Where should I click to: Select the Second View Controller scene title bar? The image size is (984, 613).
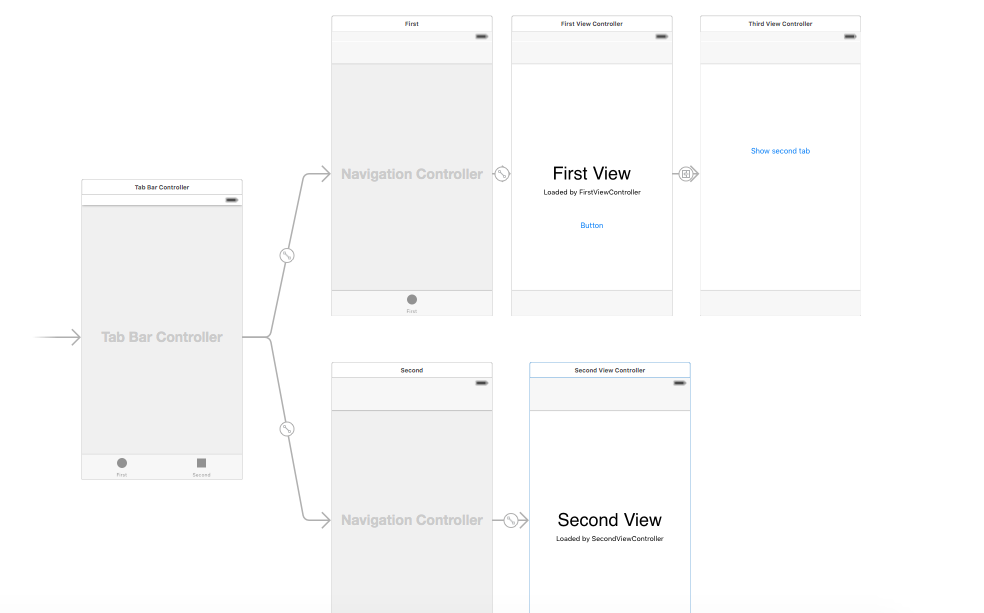click(610, 370)
